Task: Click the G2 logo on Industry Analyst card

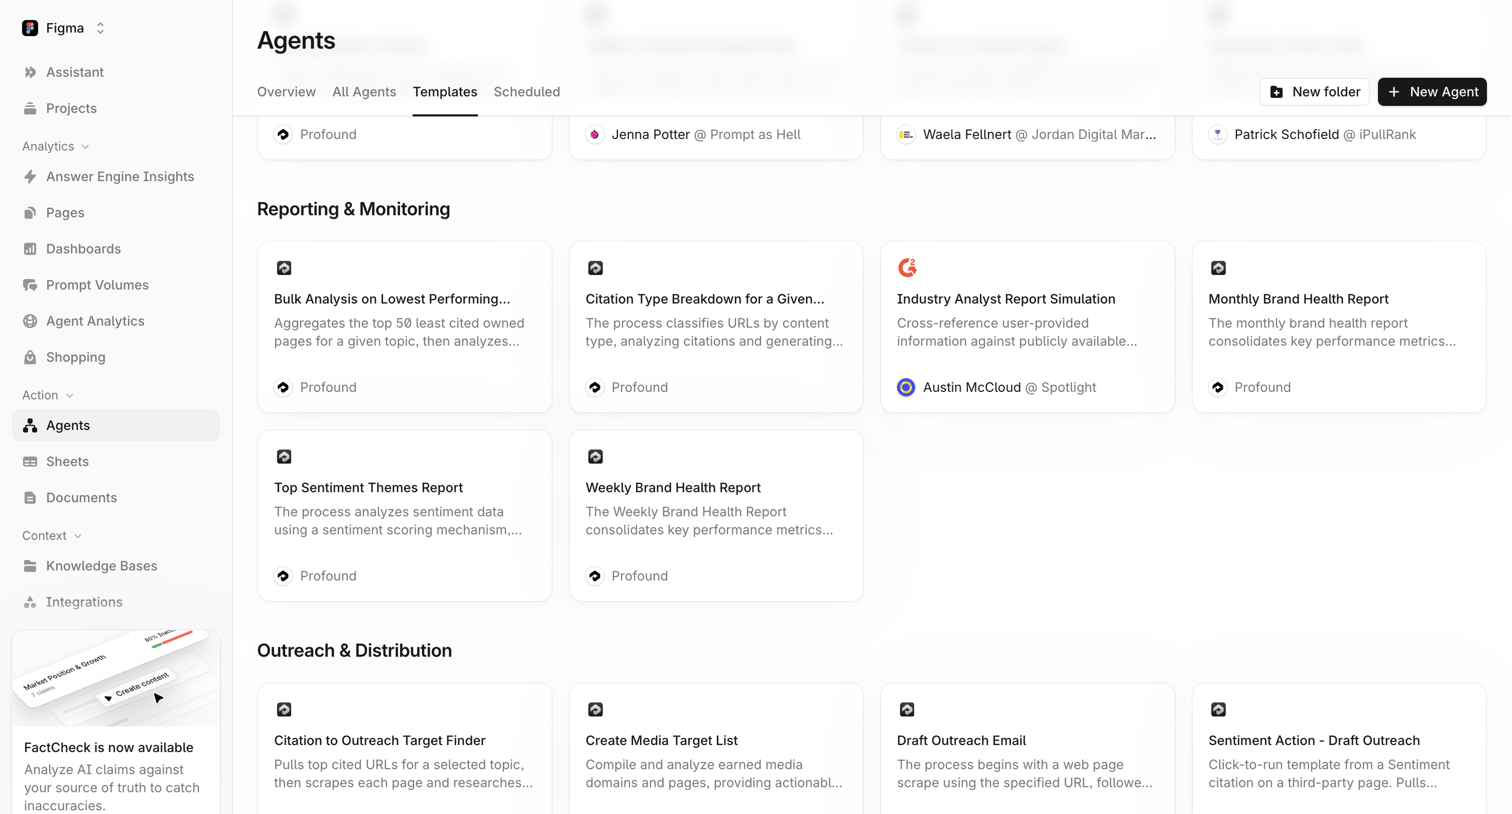Action: [907, 268]
